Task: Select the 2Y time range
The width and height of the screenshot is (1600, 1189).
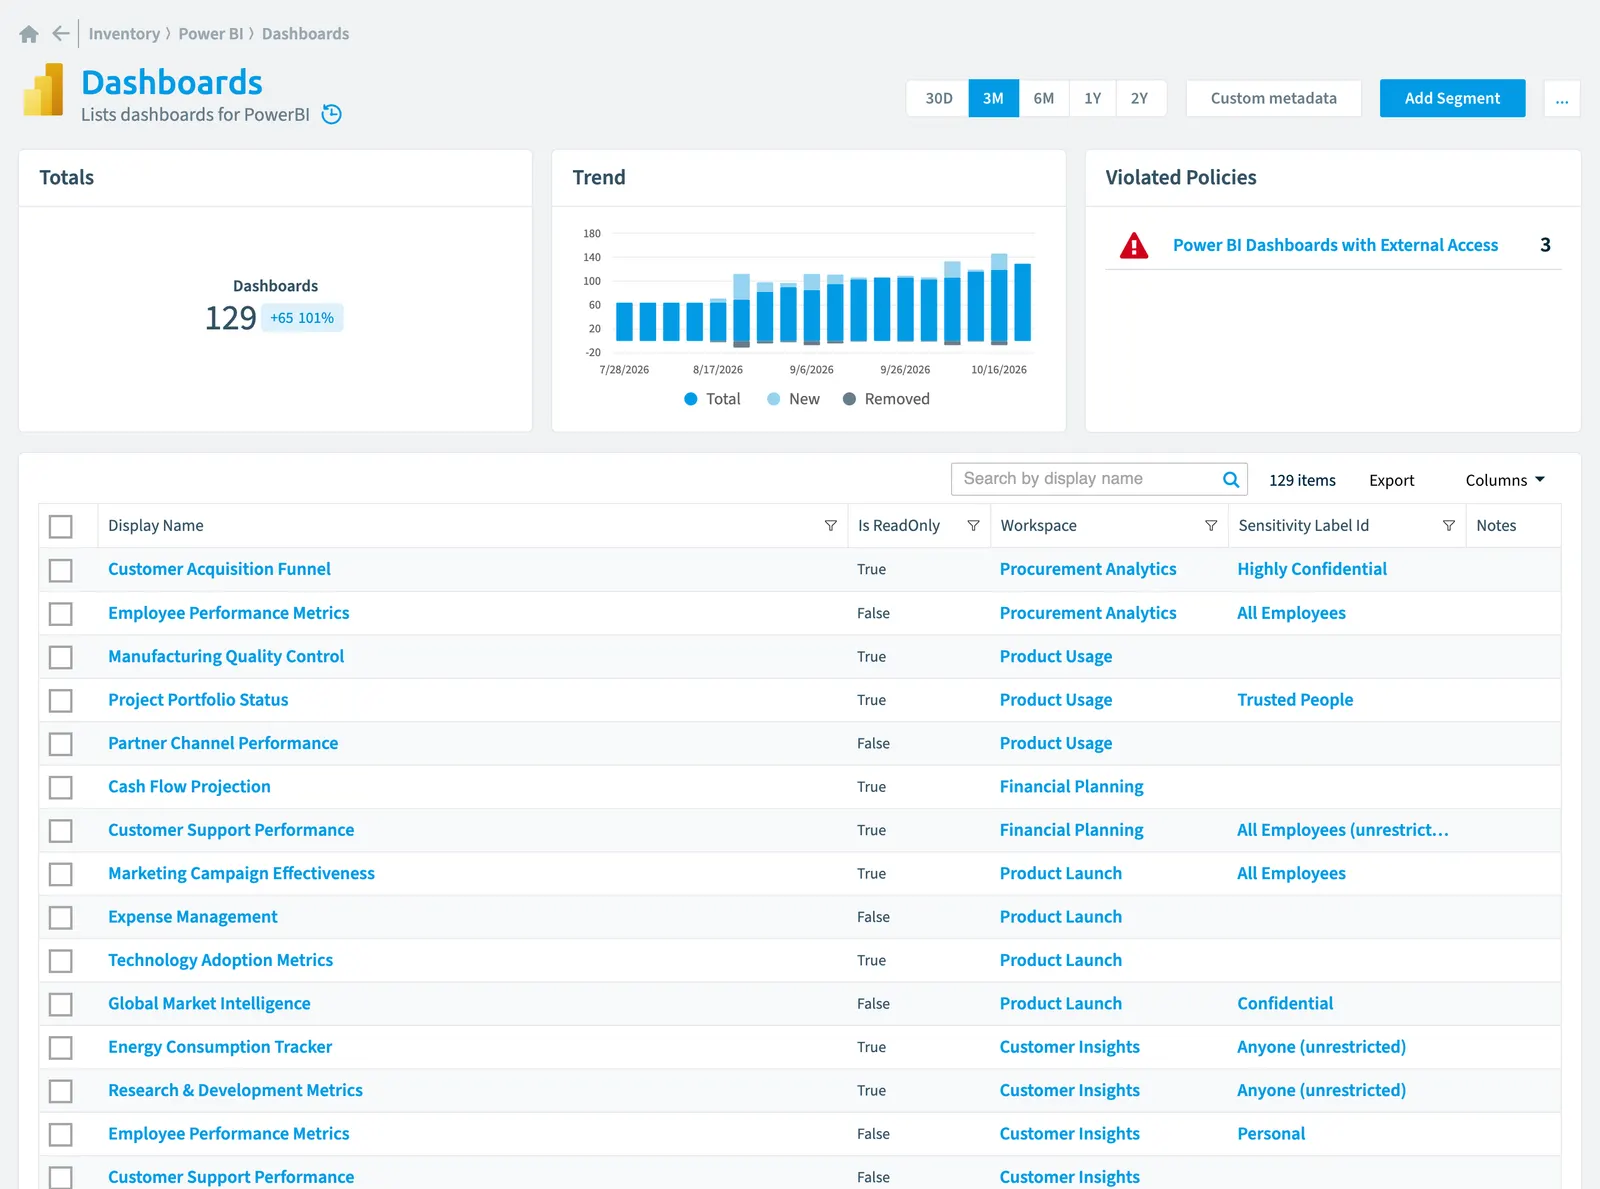Action: (1140, 99)
